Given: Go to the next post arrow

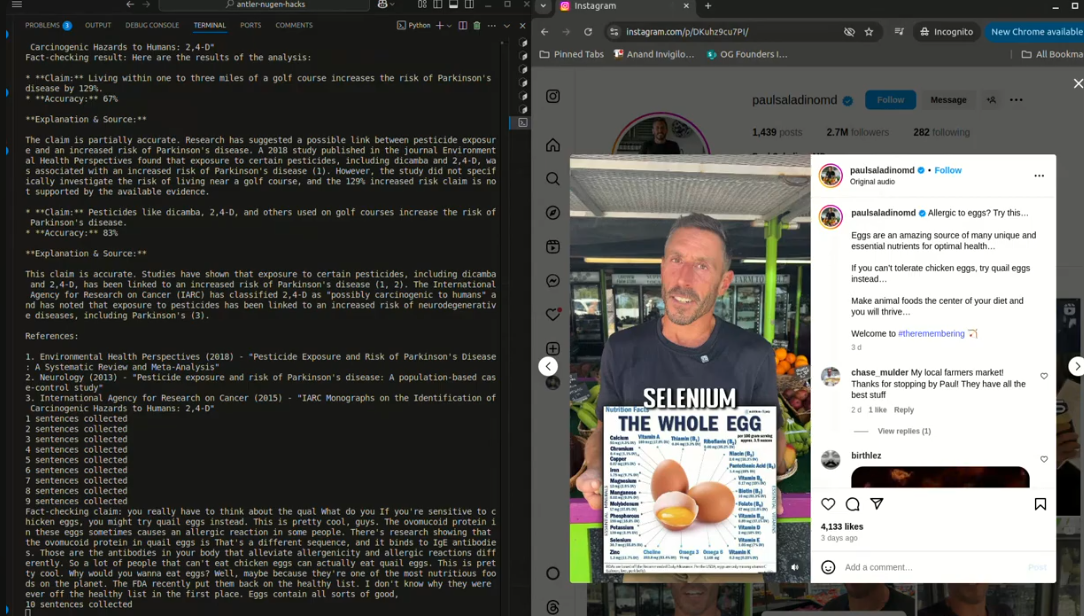Looking at the screenshot, I should (x=1076, y=366).
